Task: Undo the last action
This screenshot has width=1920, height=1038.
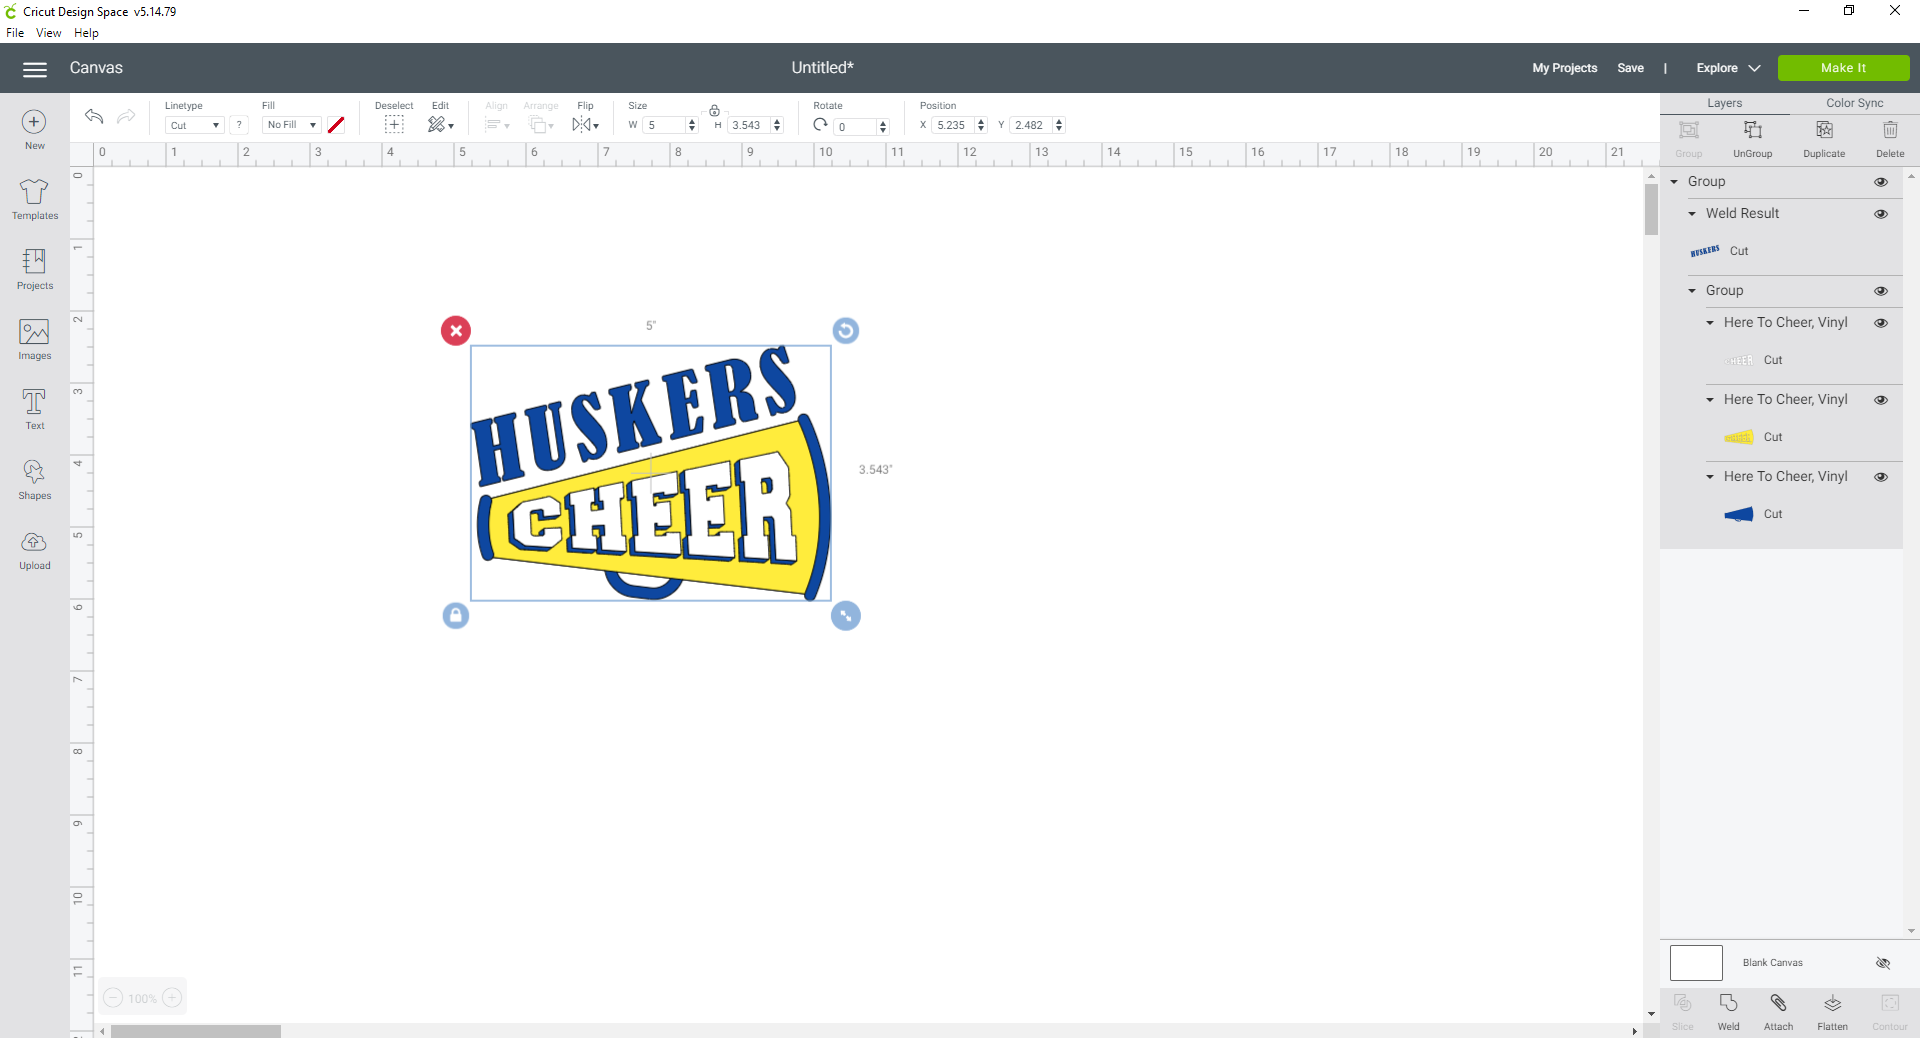Action: point(94,117)
